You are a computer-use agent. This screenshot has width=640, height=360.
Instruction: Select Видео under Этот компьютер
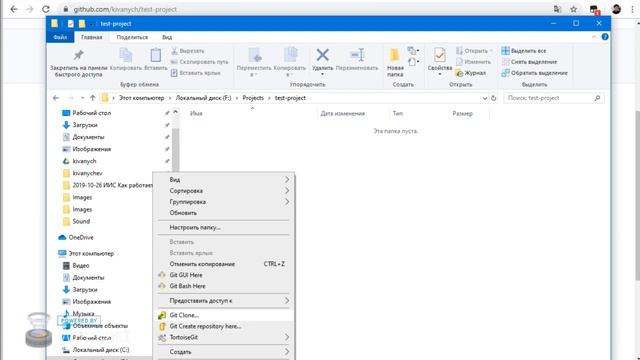coord(81,266)
